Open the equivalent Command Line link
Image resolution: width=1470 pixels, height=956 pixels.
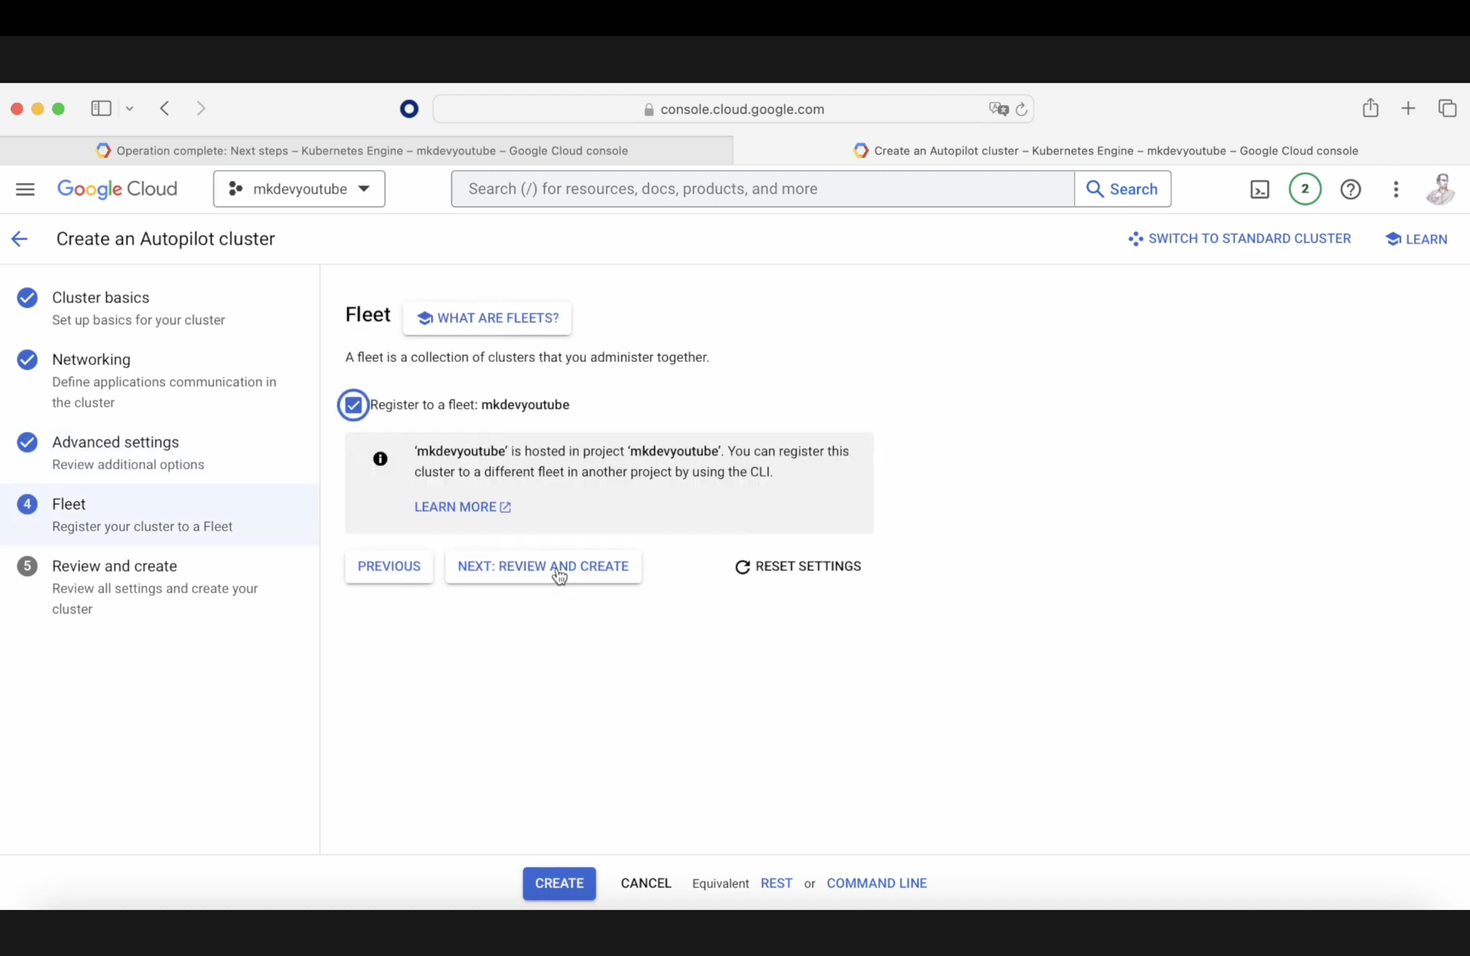[x=876, y=883]
